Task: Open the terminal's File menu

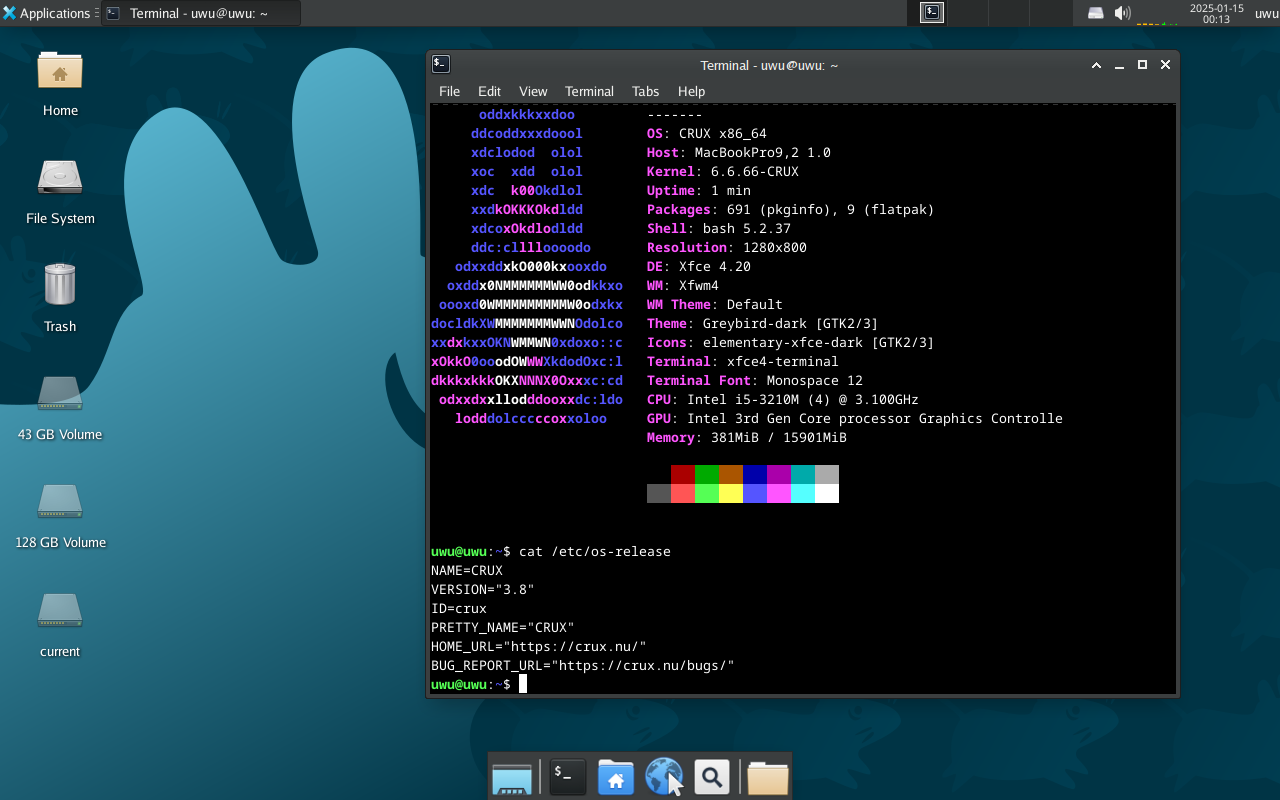Action: 449,91
